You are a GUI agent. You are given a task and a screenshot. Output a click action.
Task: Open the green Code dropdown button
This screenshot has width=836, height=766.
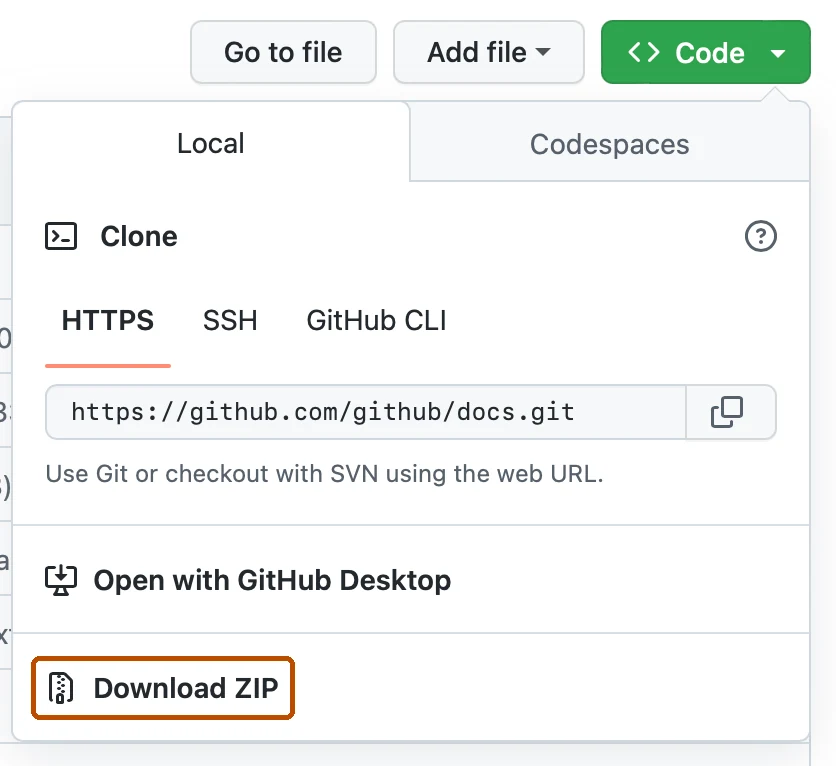pyautogui.click(x=705, y=52)
